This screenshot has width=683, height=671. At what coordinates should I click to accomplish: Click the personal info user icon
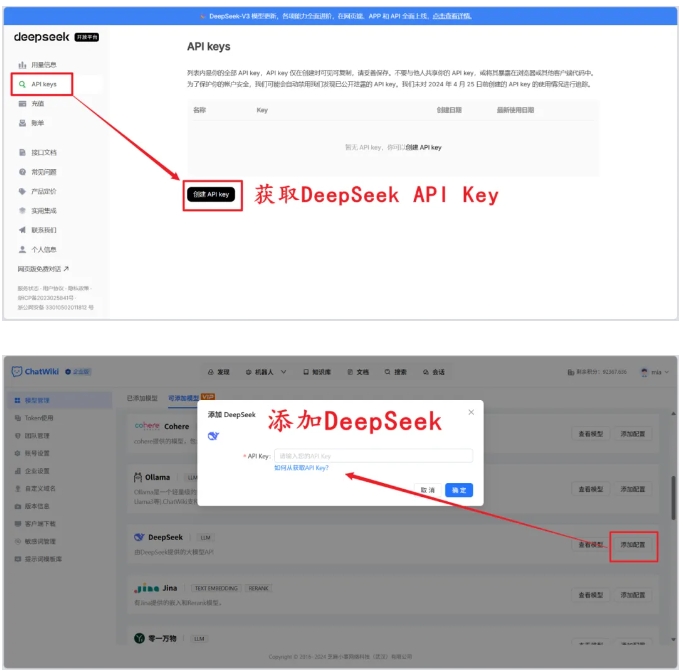tap(22, 249)
